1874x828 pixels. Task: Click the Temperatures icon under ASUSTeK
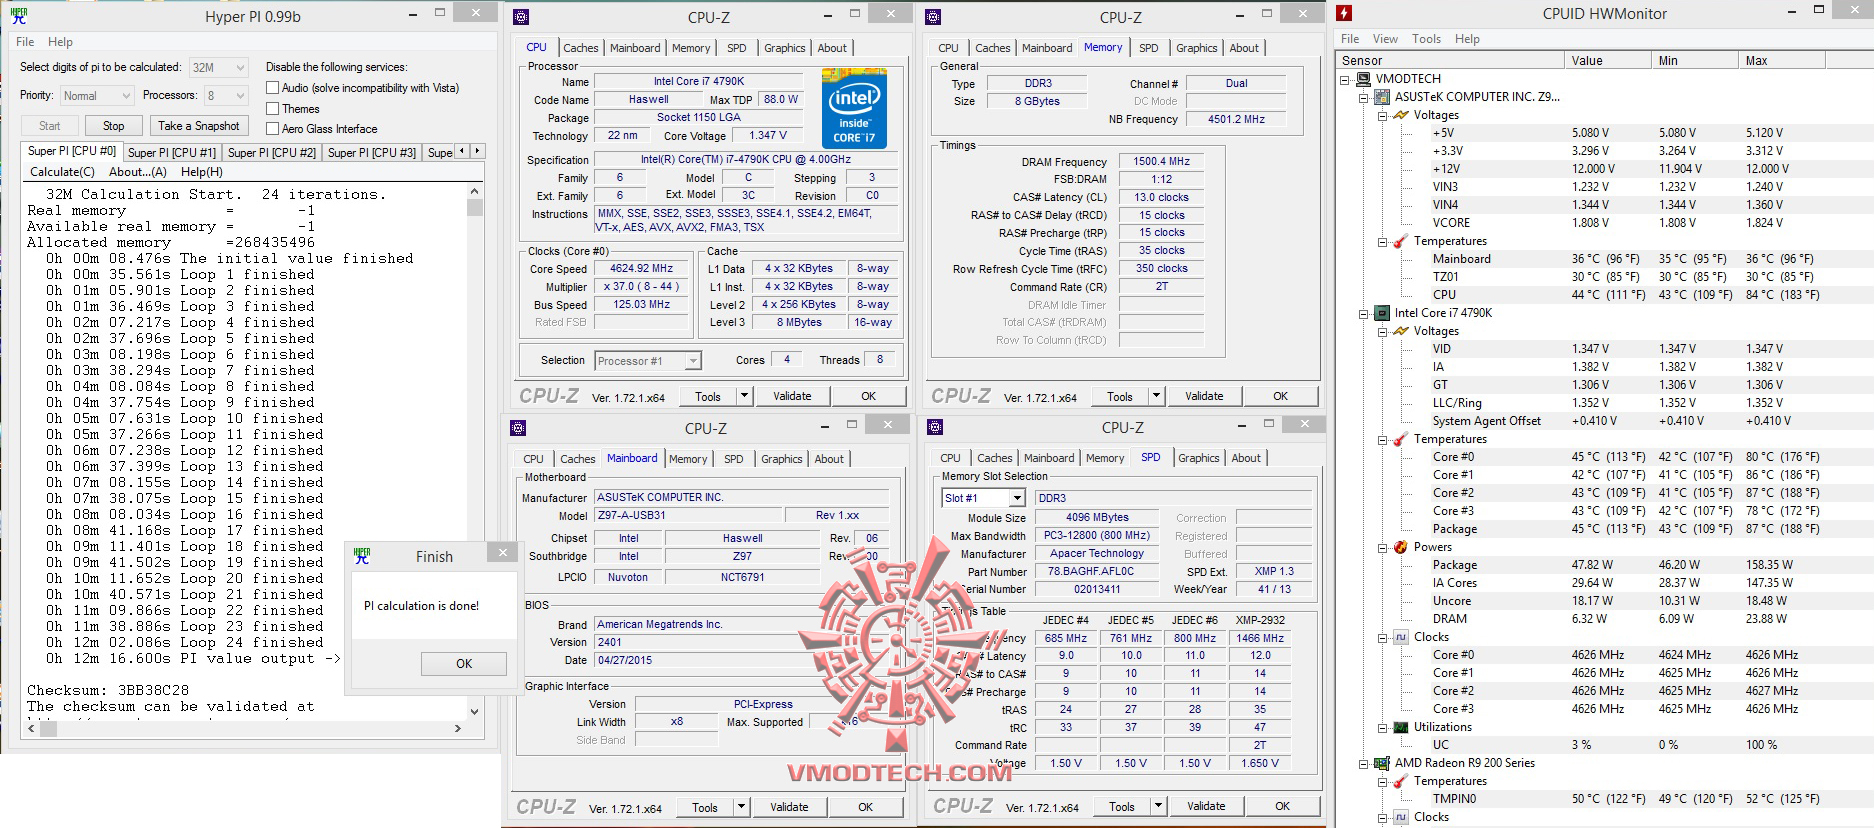coord(1400,241)
